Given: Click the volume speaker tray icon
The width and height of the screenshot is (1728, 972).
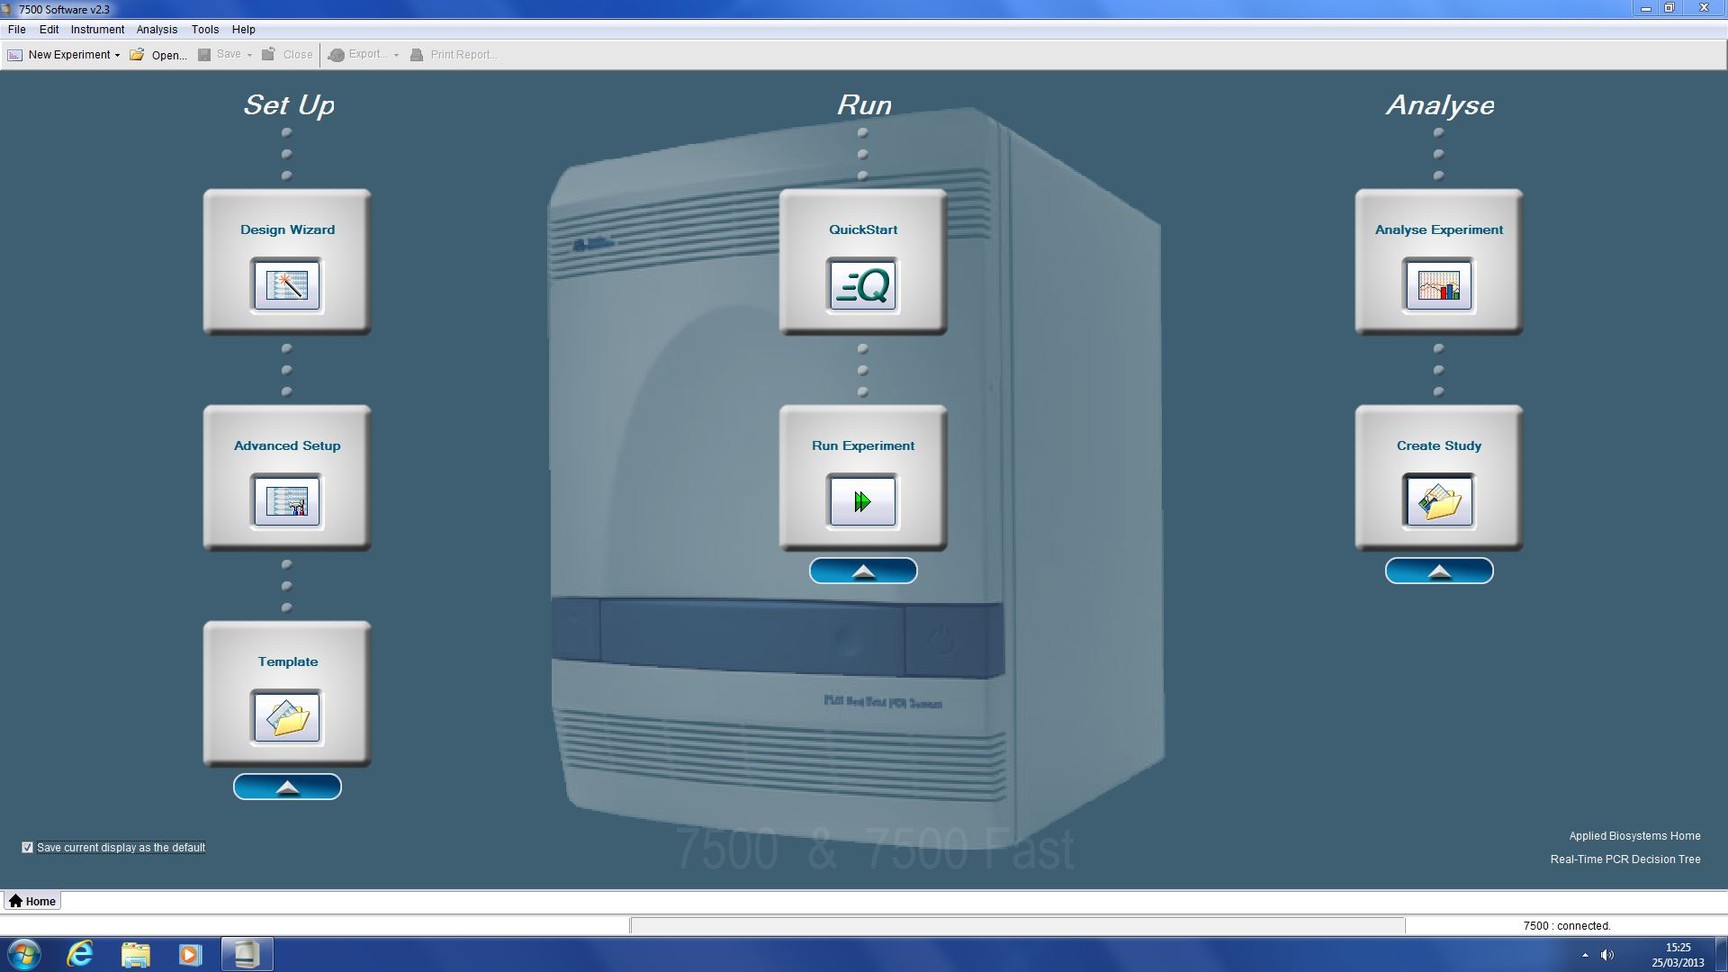Looking at the screenshot, I should 1607,955.
